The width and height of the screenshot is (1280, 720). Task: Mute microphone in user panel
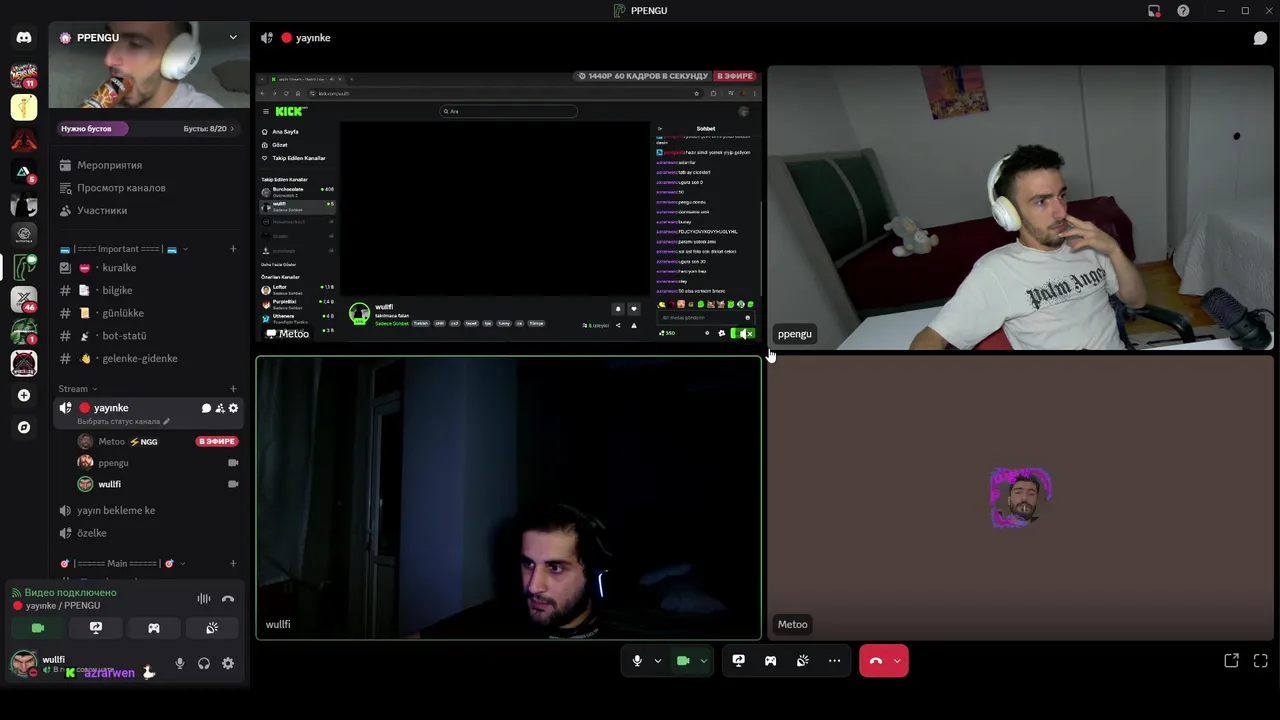180,663
